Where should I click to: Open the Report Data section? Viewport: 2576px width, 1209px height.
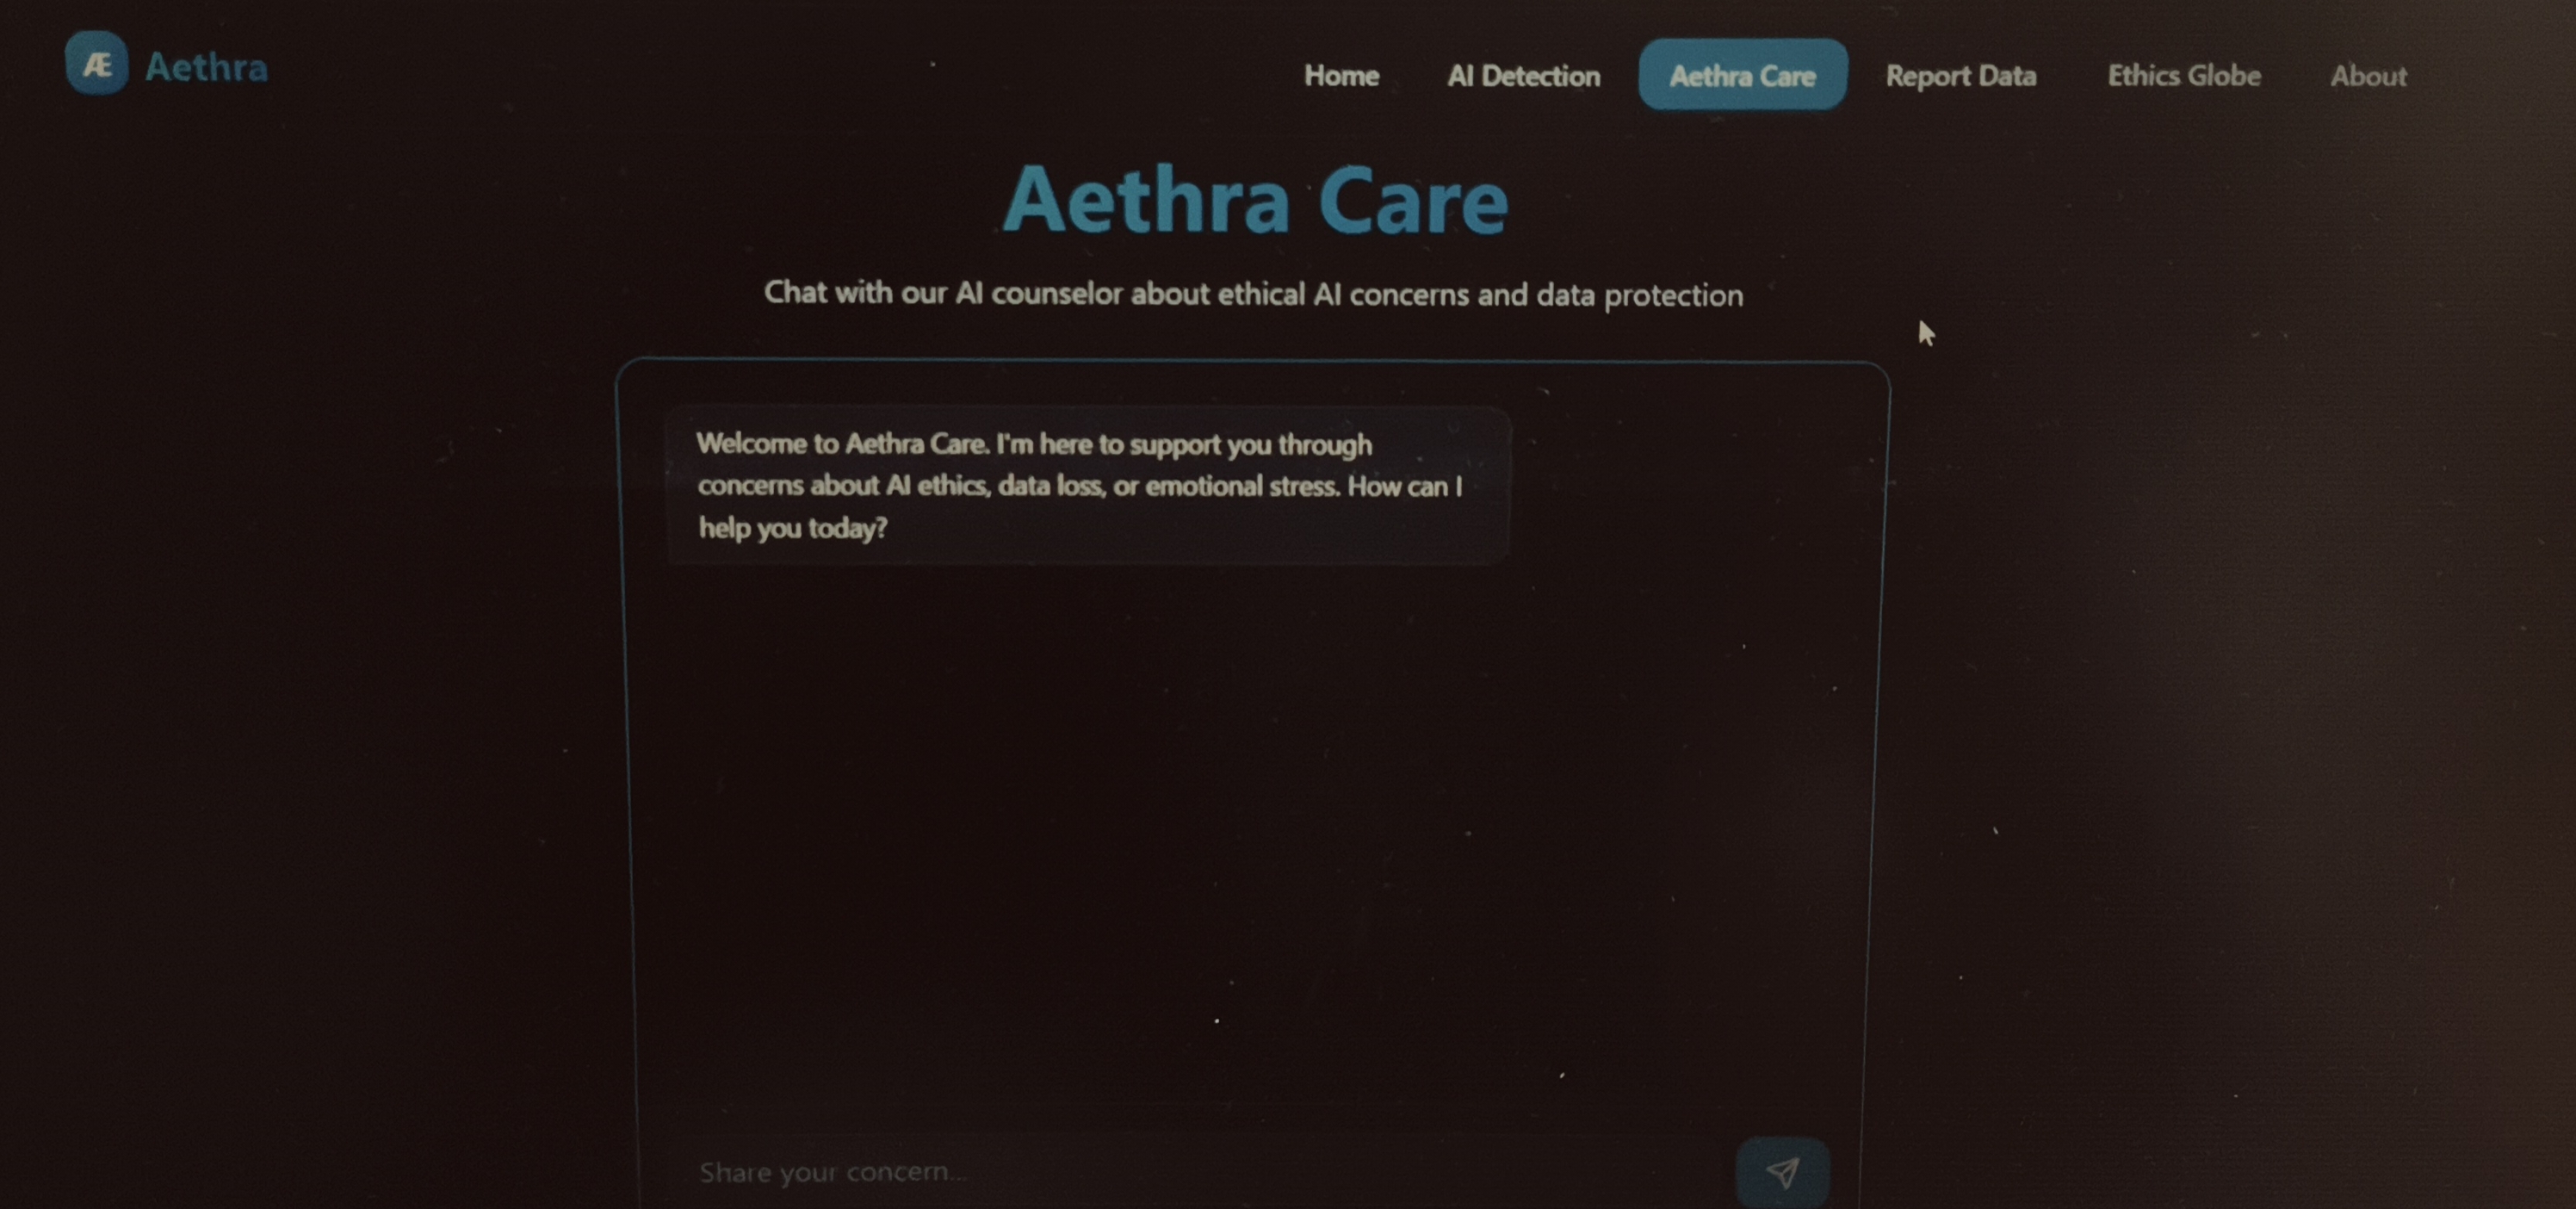[1960, 76]
